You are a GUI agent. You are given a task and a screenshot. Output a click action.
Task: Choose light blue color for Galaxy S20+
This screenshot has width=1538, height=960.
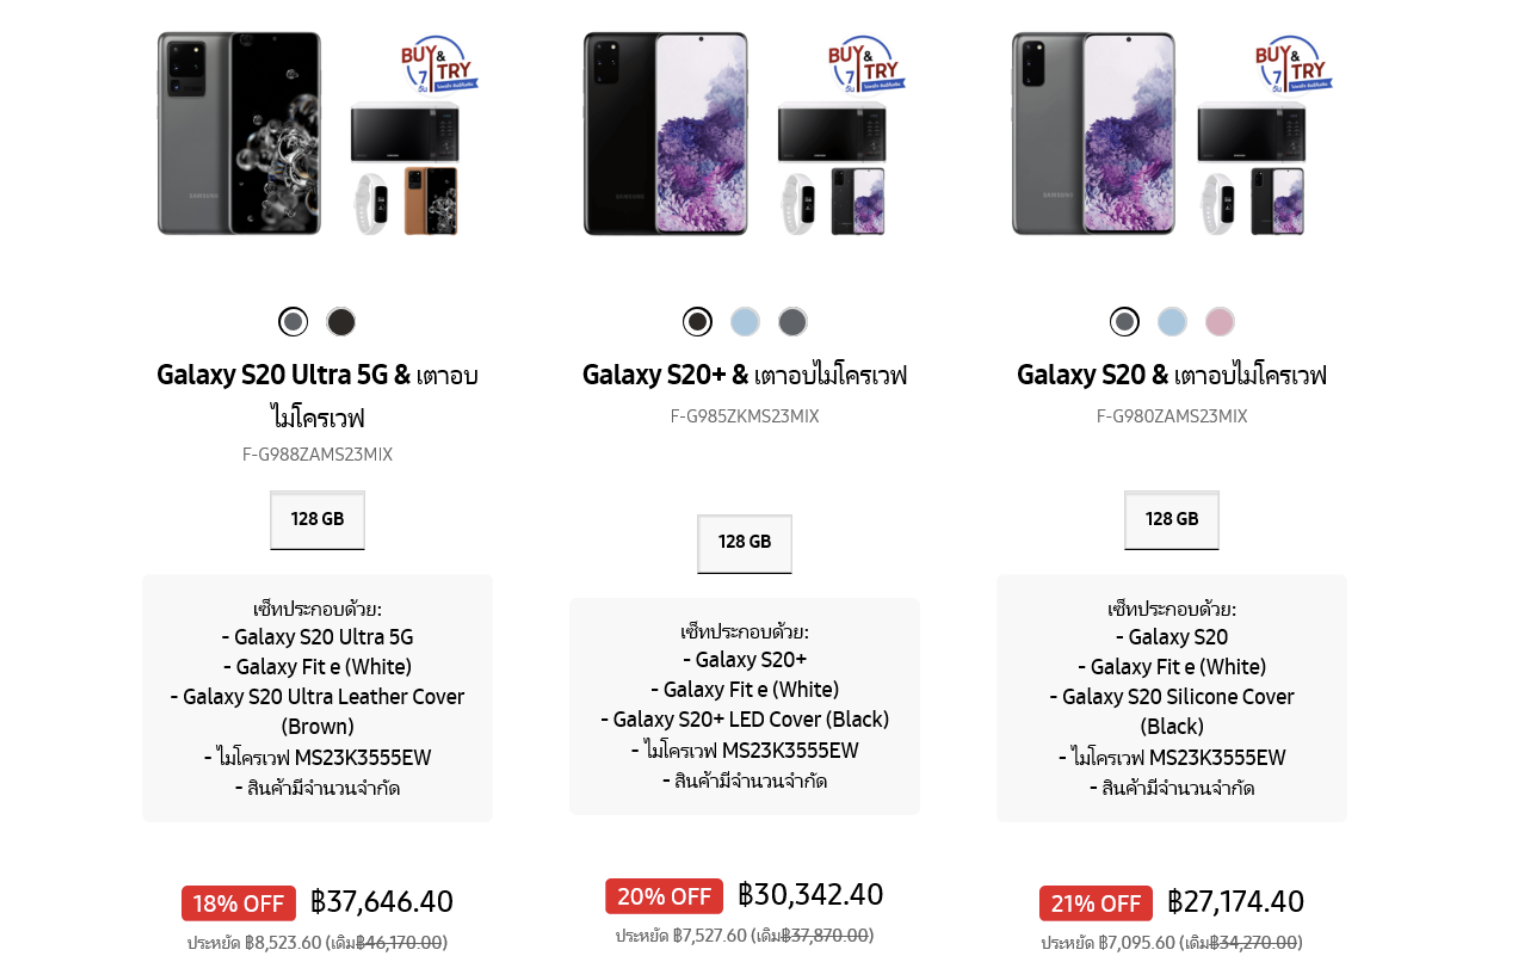point(745,322)
